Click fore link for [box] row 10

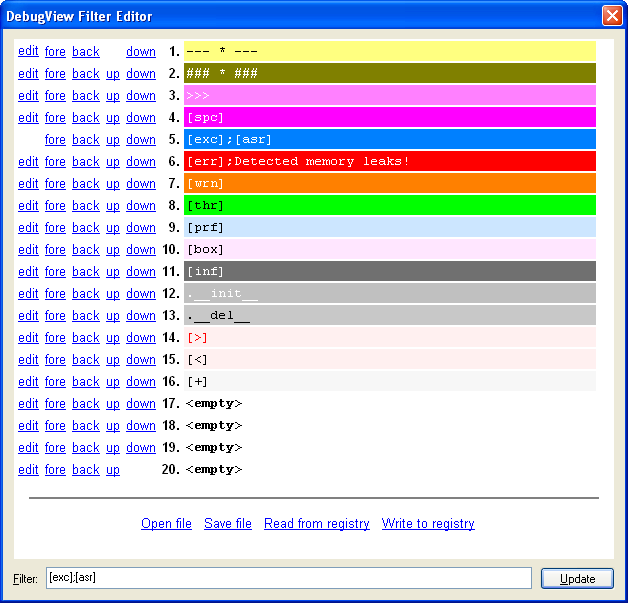(55, 249)
